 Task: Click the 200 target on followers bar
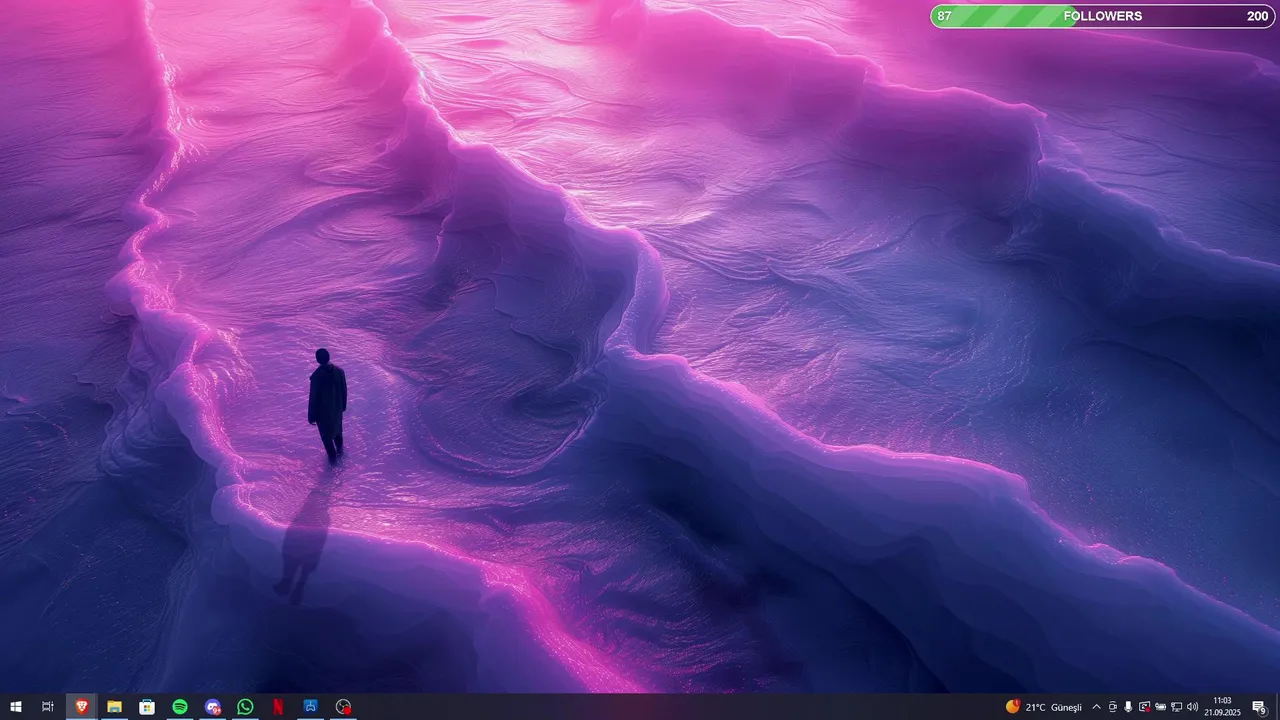[x=1257, y=16]
